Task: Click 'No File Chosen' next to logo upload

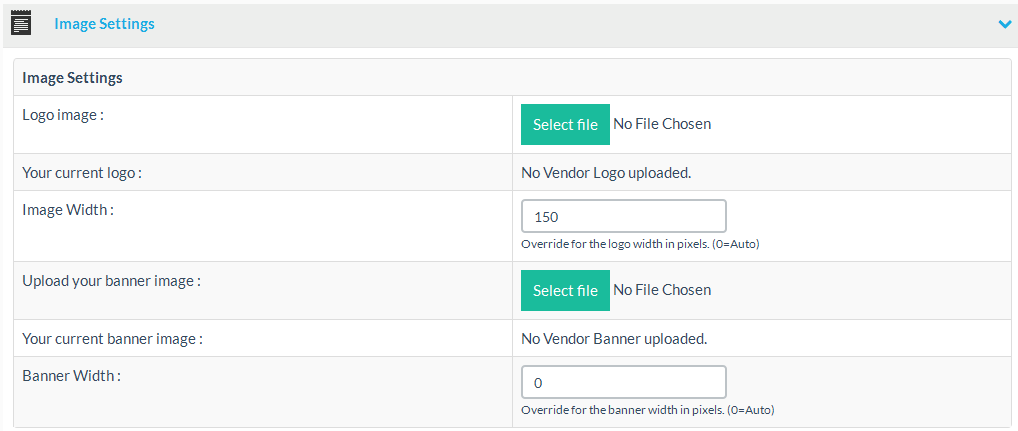Action: [x=662, y=124]
